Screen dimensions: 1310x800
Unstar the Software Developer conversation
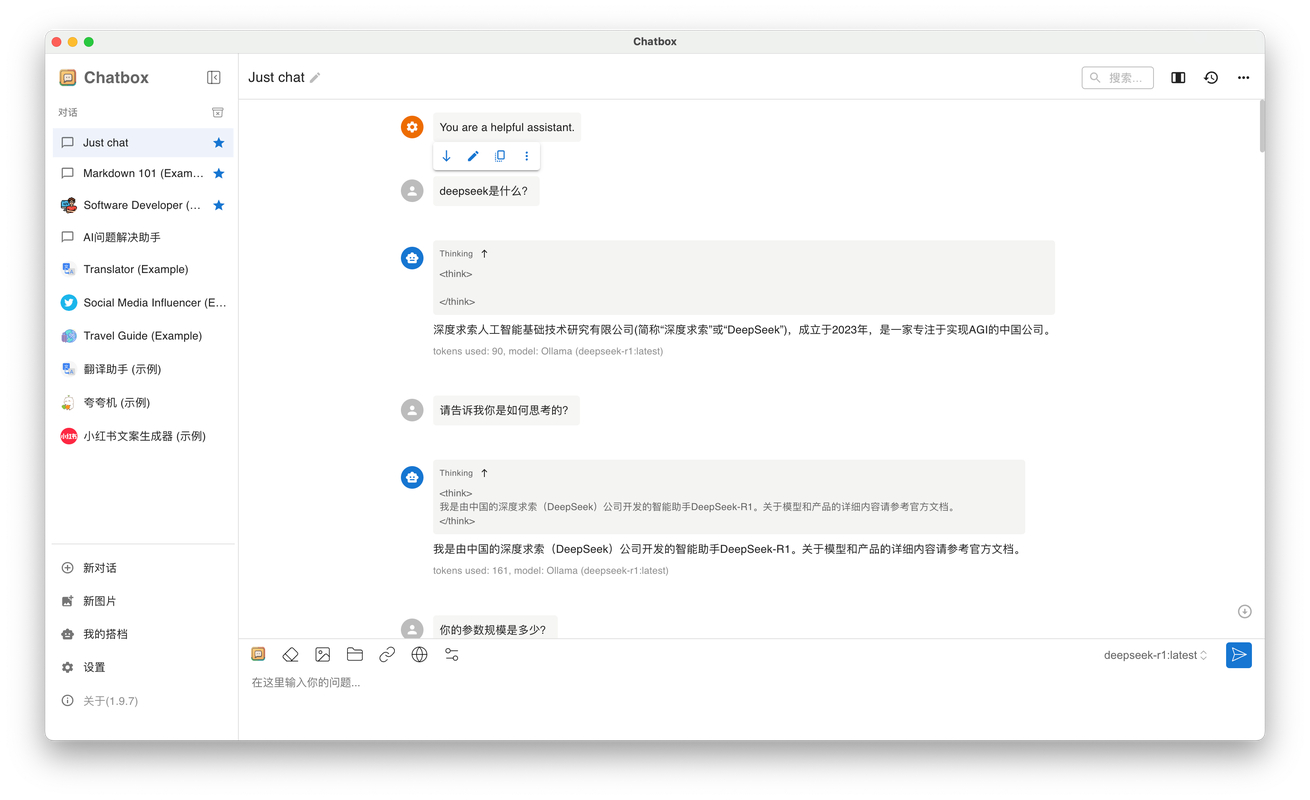click(x=219, y=205)
